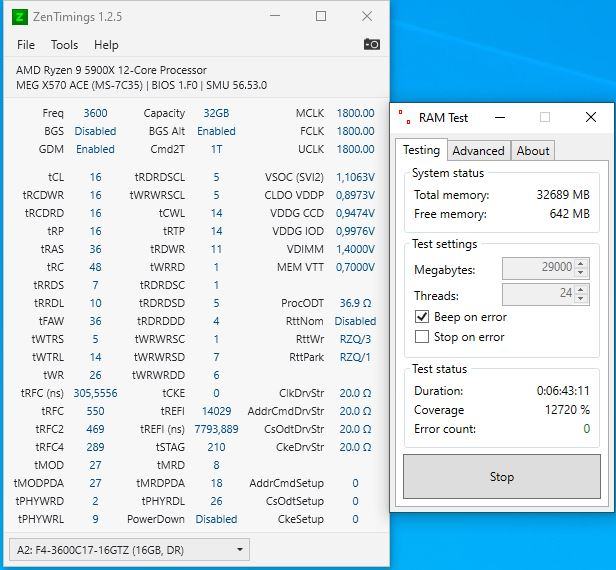
Task: Select the Freq value 3600
Action: tap(95, 113)
